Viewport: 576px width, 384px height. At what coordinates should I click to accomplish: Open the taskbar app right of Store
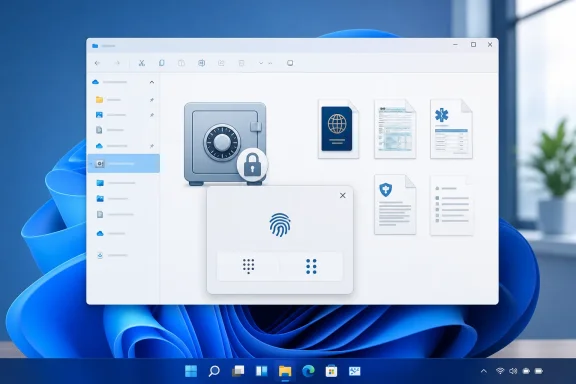click(x=354, y=371)
